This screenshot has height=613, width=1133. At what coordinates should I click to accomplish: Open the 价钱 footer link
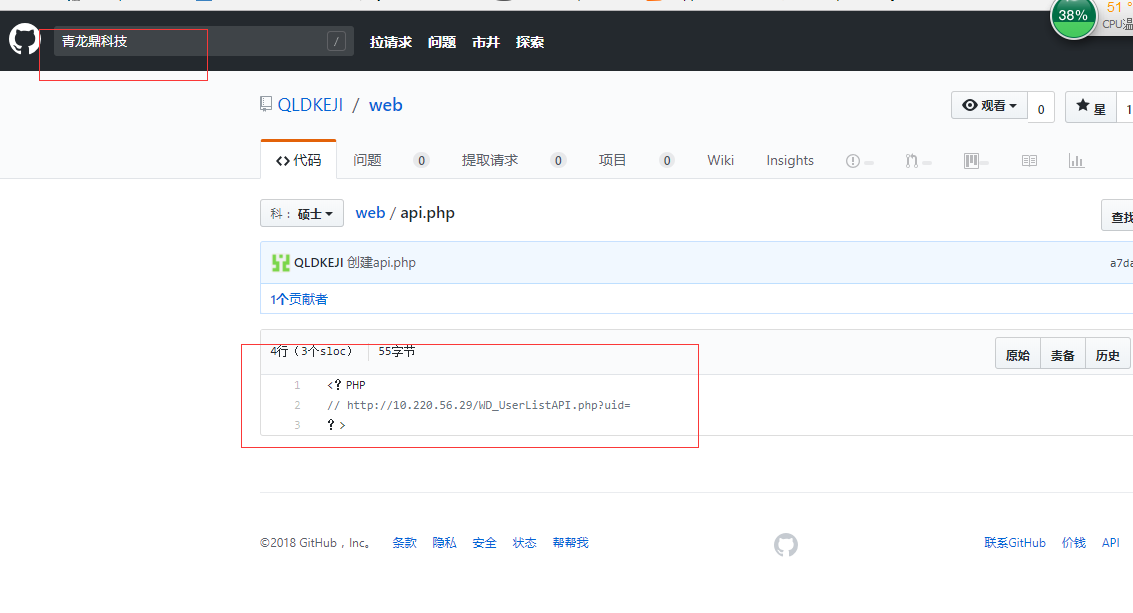click(x=1074, y=543)
